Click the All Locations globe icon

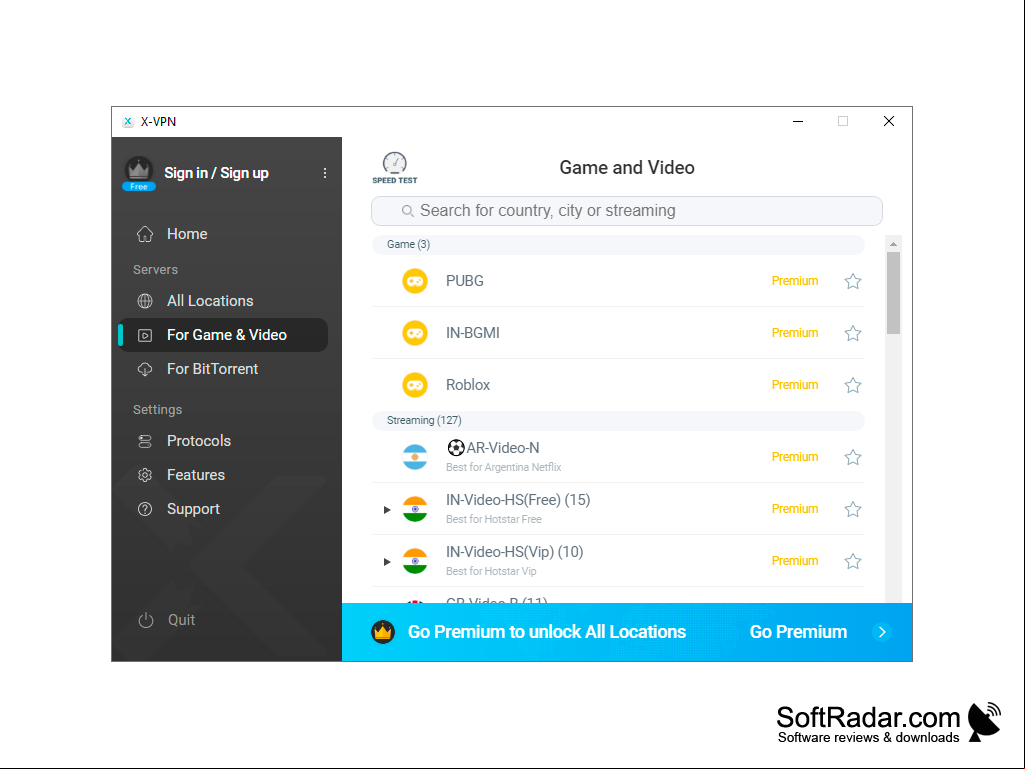[x=145, y=301]
